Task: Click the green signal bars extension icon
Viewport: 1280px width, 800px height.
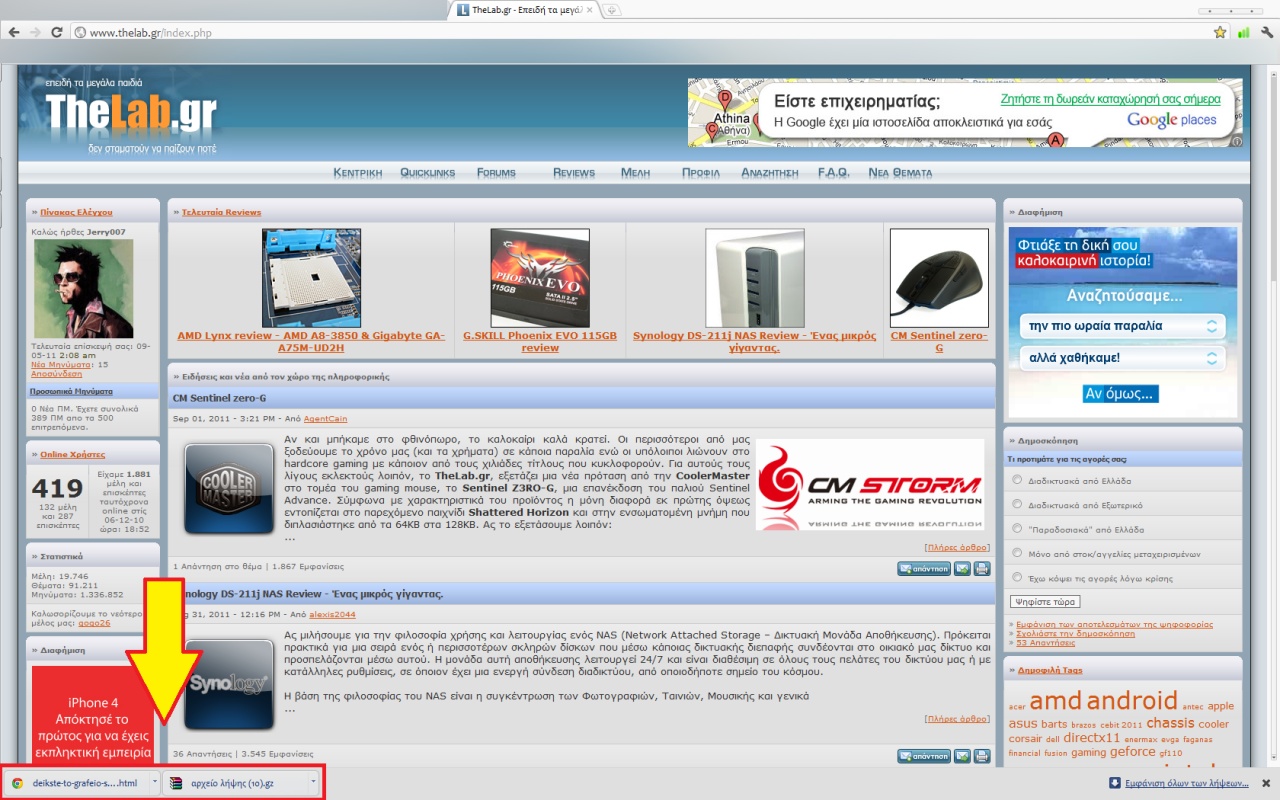Action: pyautogui.click(x=1244, y=32)
